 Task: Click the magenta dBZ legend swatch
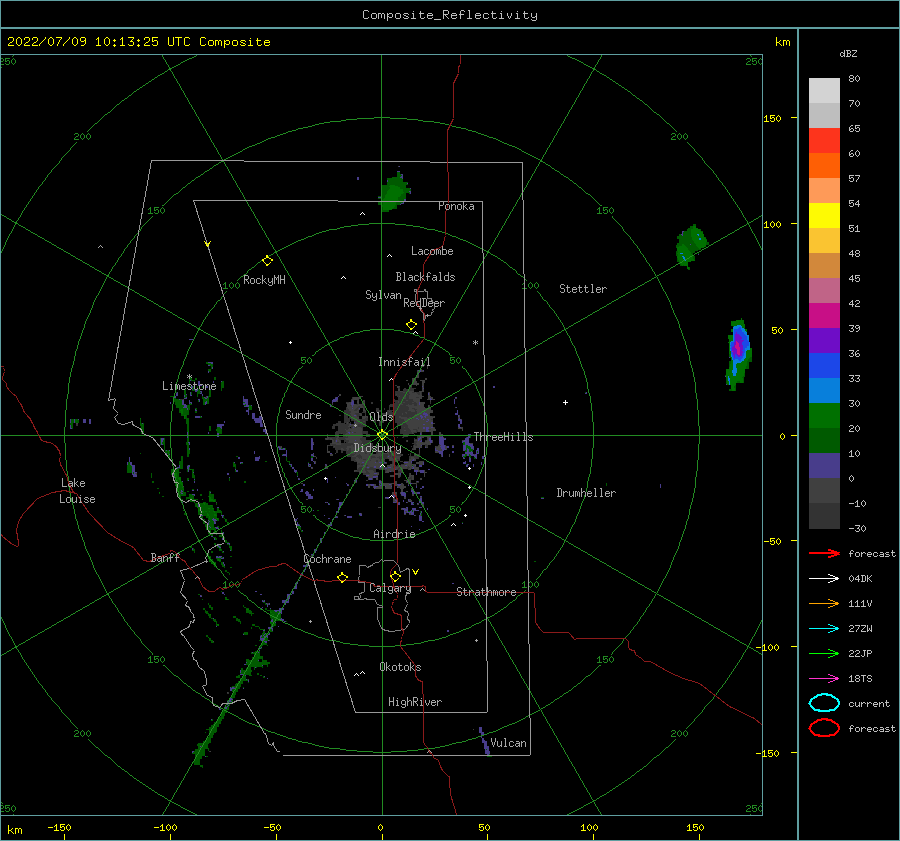[x=824, y=316]
